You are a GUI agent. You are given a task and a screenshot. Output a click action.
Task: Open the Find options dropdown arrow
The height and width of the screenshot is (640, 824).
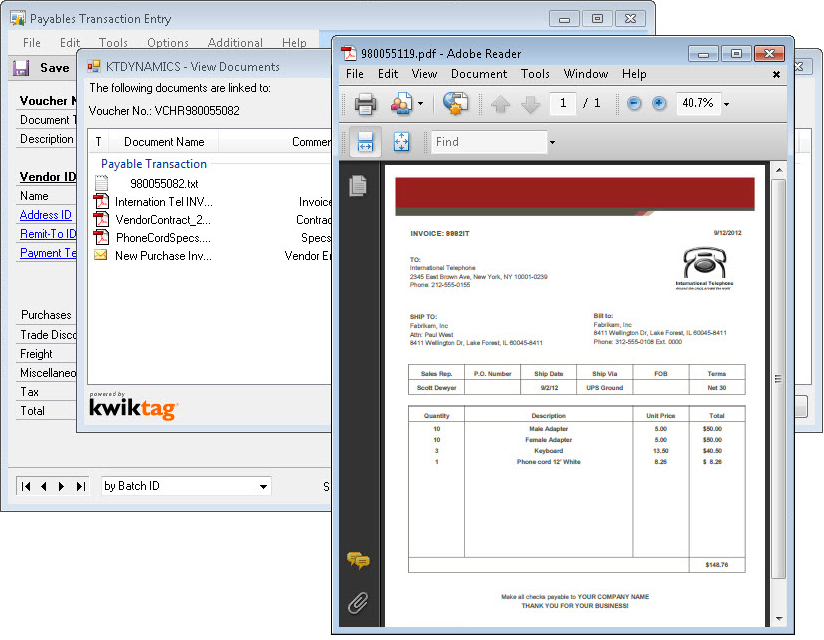(x=552, y=142)
